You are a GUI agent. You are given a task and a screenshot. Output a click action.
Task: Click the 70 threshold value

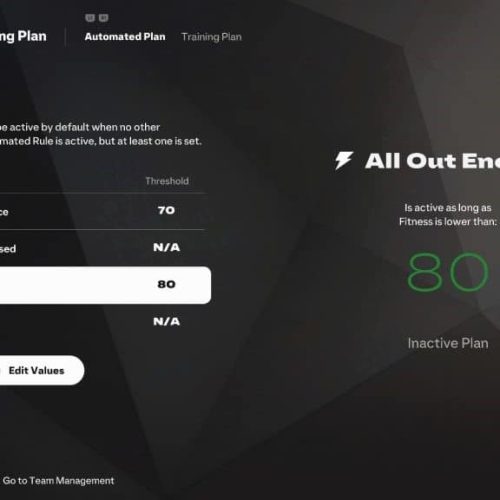[x=166, y=210]
